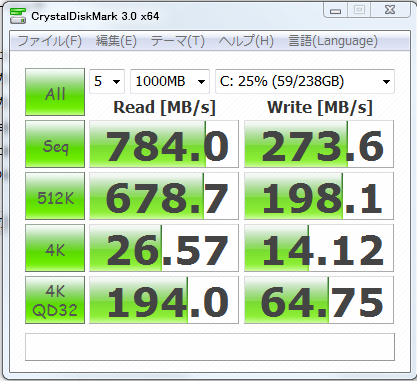The image size is (417, 381).
Task: Start the Seq benchmark test
Action: tap(55, 144)
